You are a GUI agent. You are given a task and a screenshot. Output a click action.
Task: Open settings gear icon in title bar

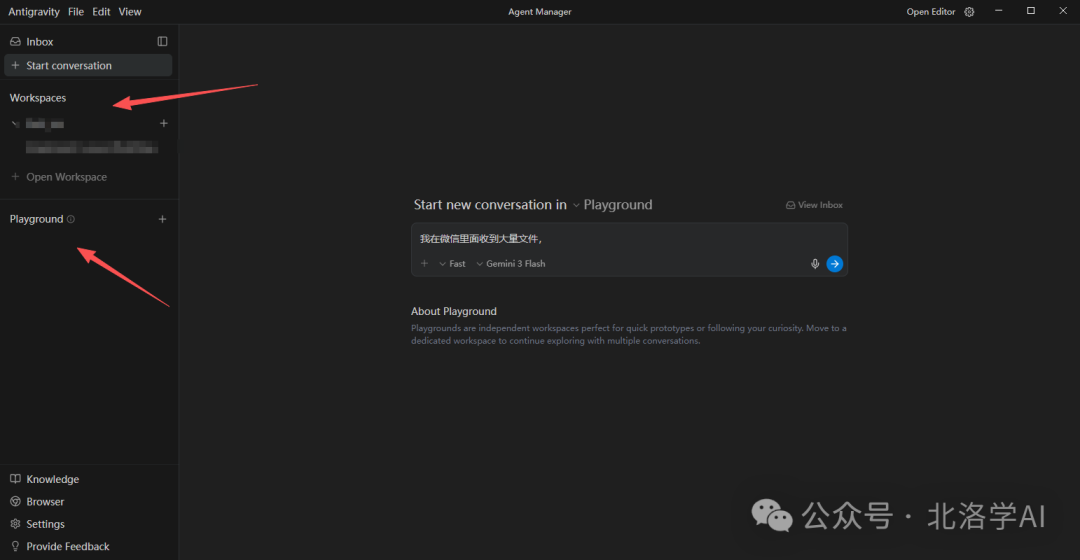(968, 12)
